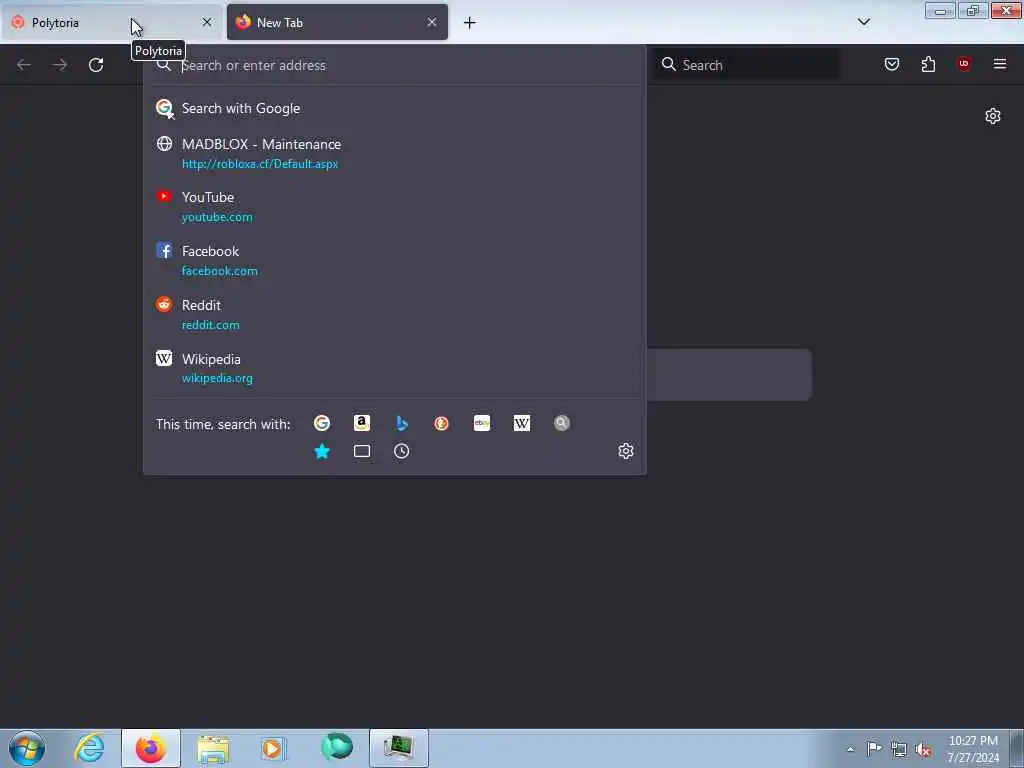1024x768 pixels.
Task: Open the Wikipedia suggestion
Action: coord(394,368)
